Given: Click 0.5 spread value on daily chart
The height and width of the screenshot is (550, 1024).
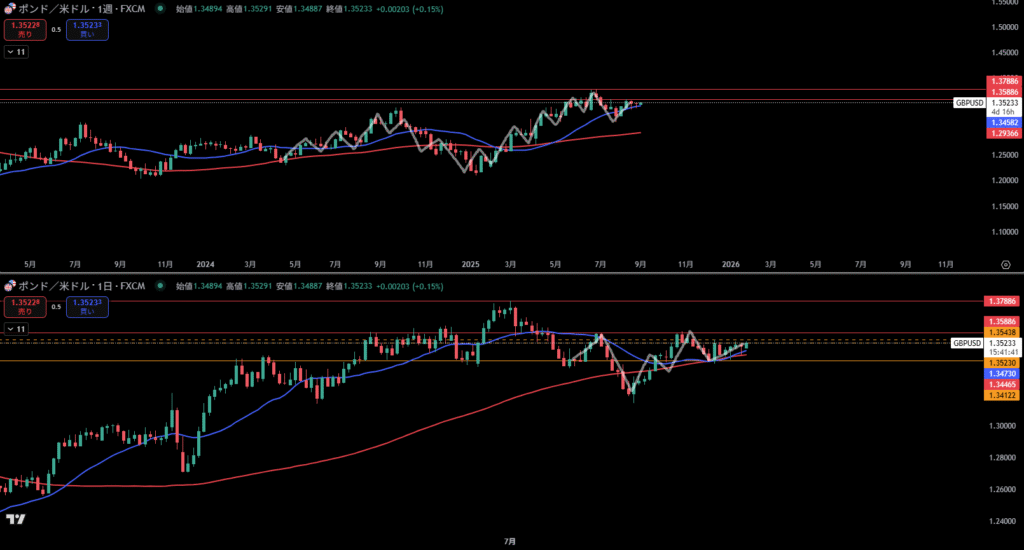Looking at the screenshot, I should [56, 307].
